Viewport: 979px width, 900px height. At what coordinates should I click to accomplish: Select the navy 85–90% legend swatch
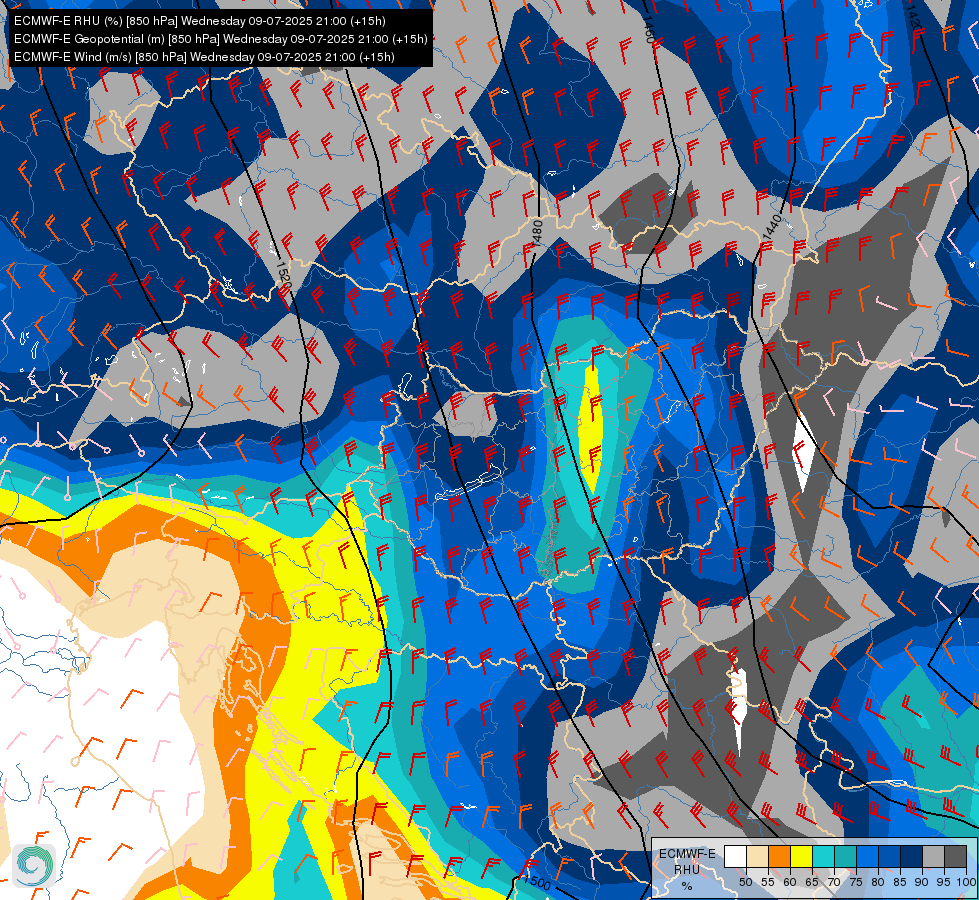click(x=912, y=856)
